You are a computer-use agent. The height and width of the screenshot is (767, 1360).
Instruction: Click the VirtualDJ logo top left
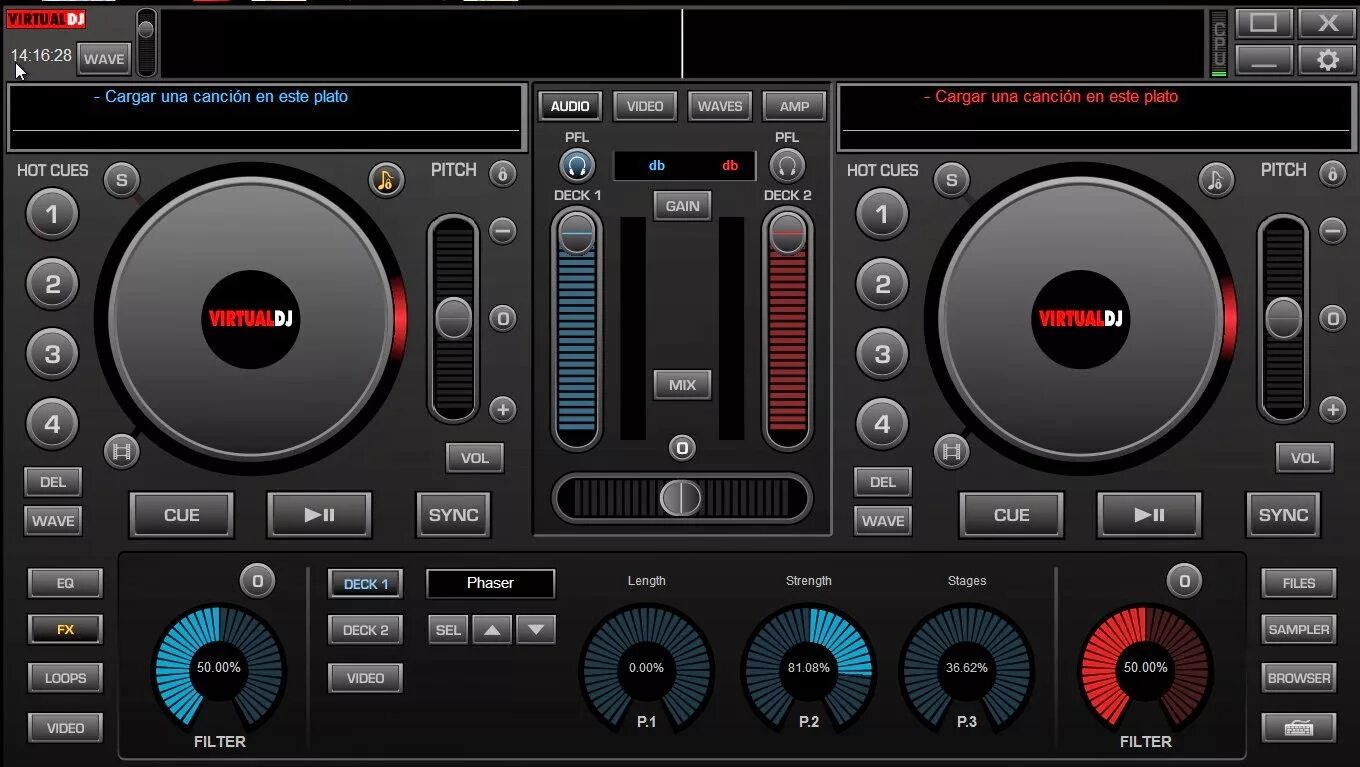45,18
